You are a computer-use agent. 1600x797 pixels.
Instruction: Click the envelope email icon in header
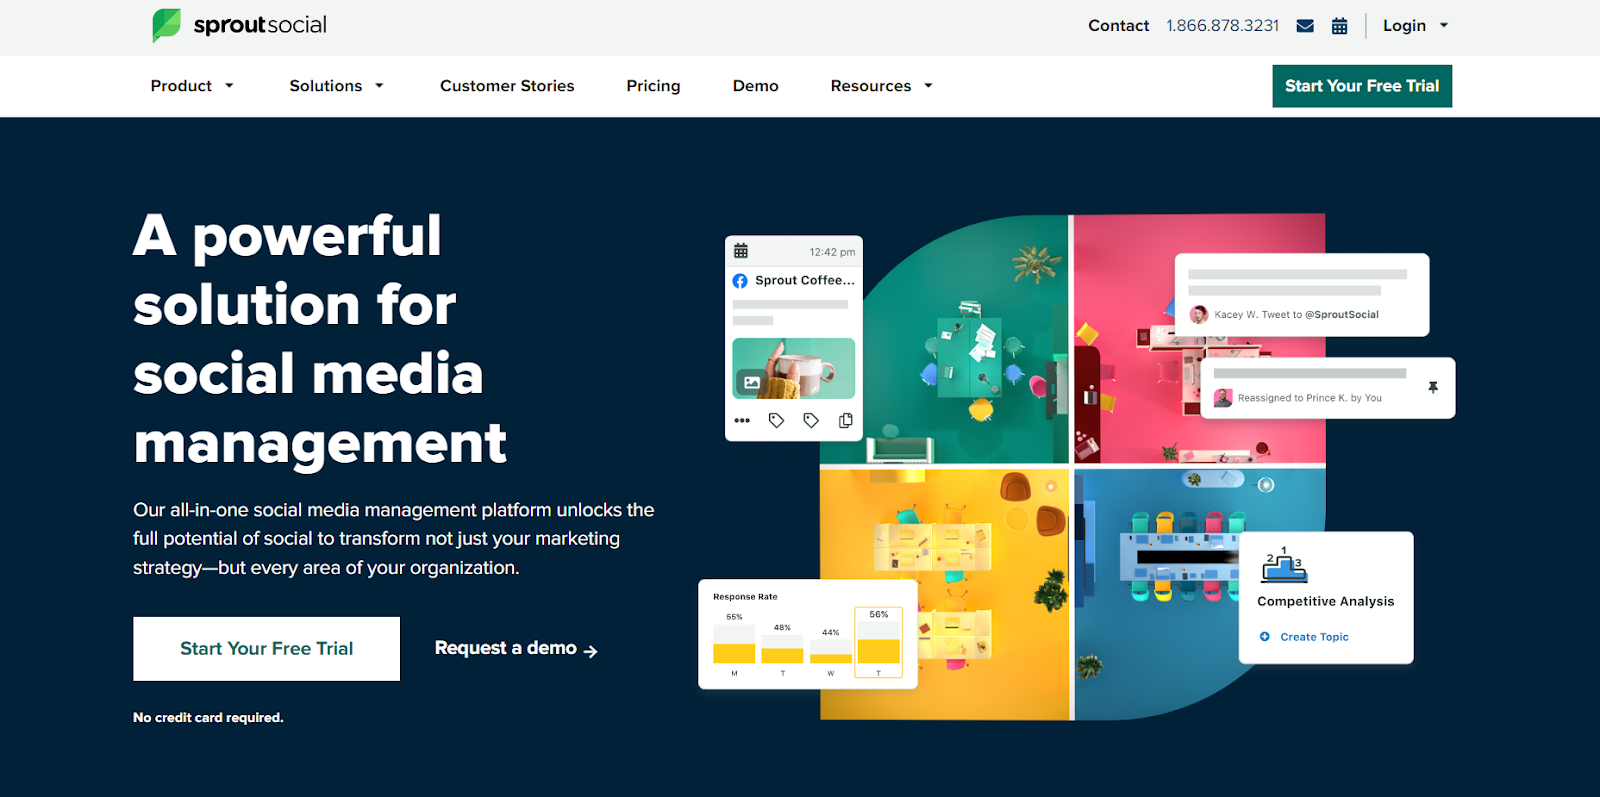tap(1305, 26)
